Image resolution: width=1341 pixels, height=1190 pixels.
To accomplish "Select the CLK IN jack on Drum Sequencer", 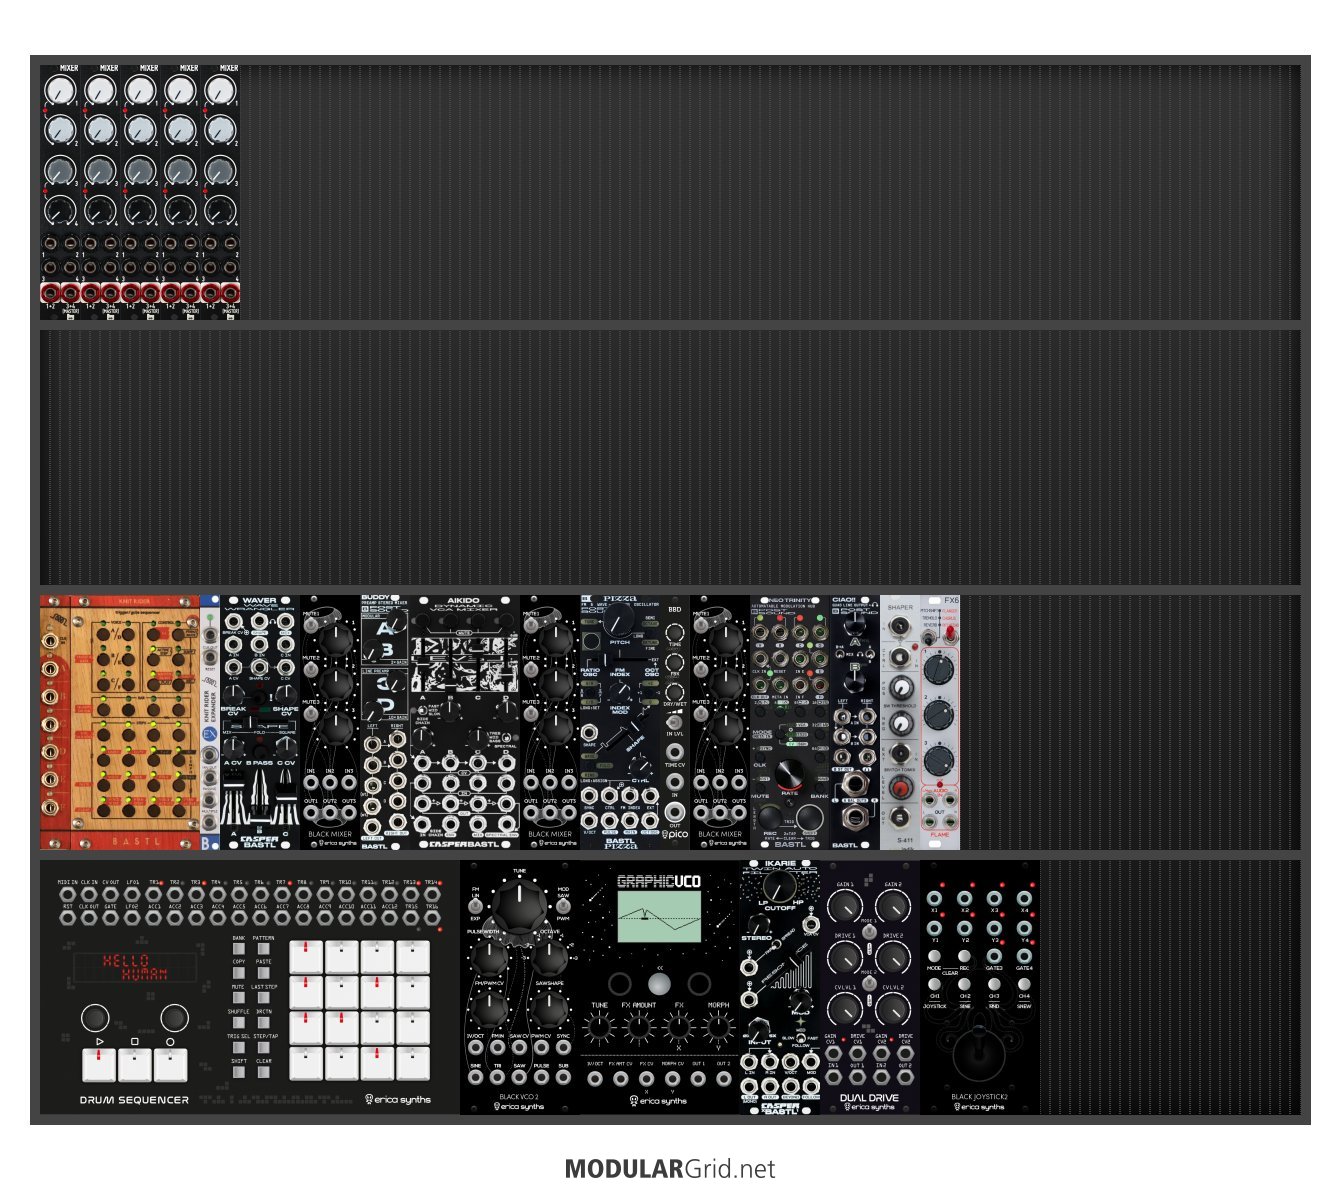I will 89,894.
